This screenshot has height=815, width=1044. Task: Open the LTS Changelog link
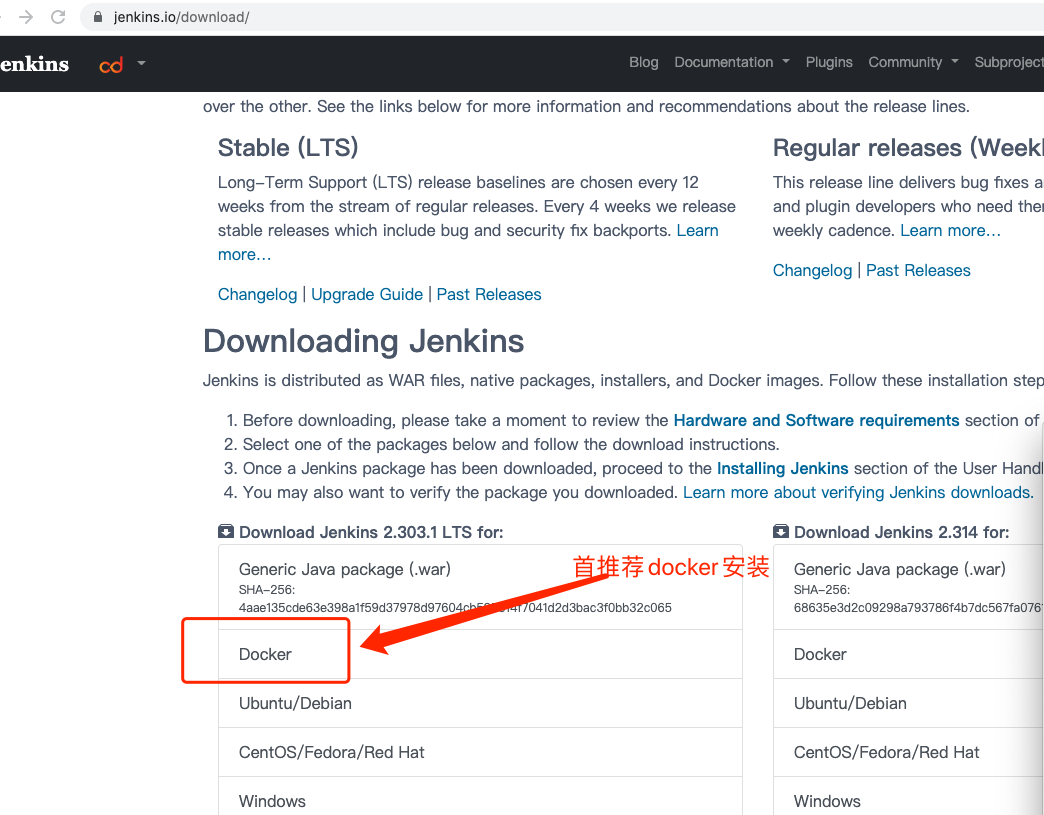click(257, 294)
